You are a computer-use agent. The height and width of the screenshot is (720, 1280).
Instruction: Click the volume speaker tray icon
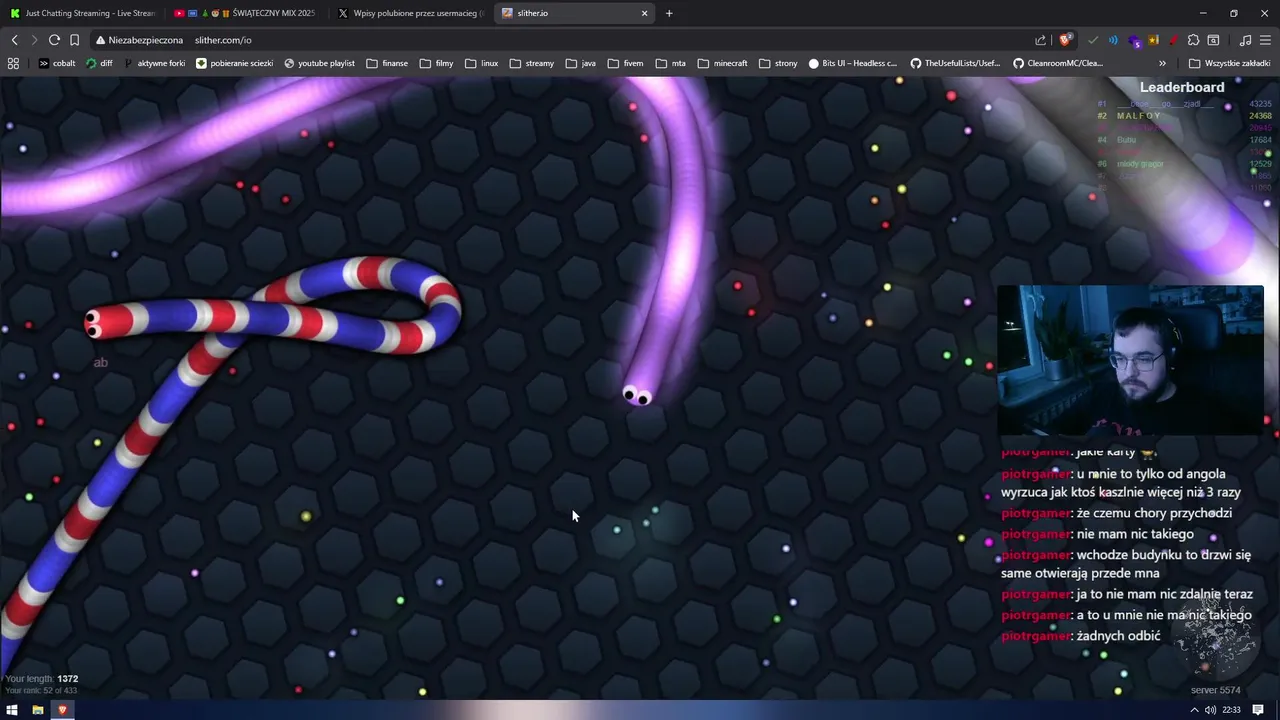point(1210,710)
